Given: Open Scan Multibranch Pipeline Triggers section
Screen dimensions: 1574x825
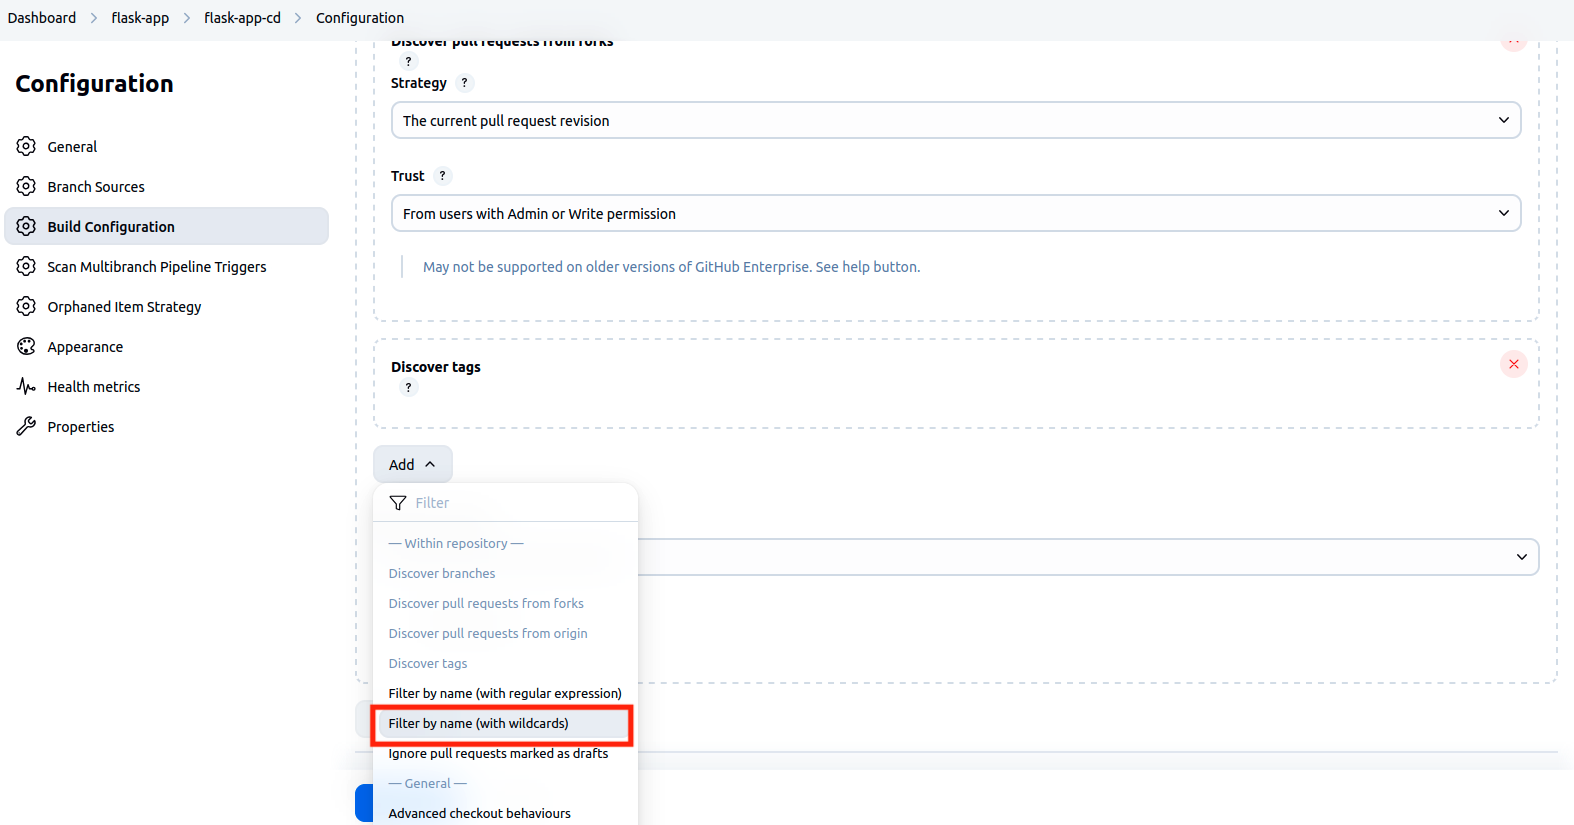Looking at the screenshot, I should [x=156, y=267].
